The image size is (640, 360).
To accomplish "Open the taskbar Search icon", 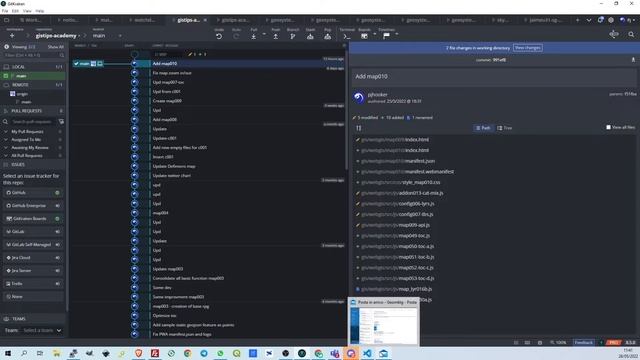I will [x=24, y=353].
